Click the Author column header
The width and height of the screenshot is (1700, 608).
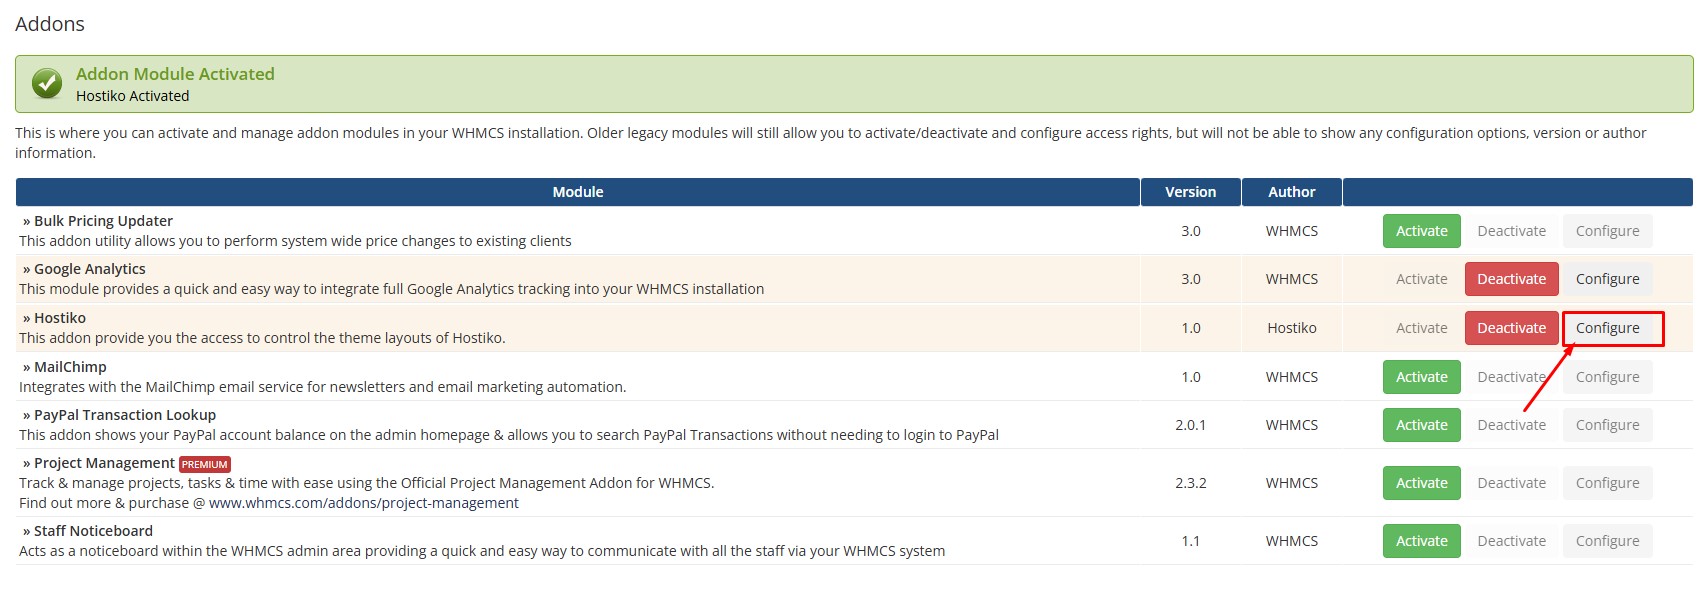(x=1291, y=192)
